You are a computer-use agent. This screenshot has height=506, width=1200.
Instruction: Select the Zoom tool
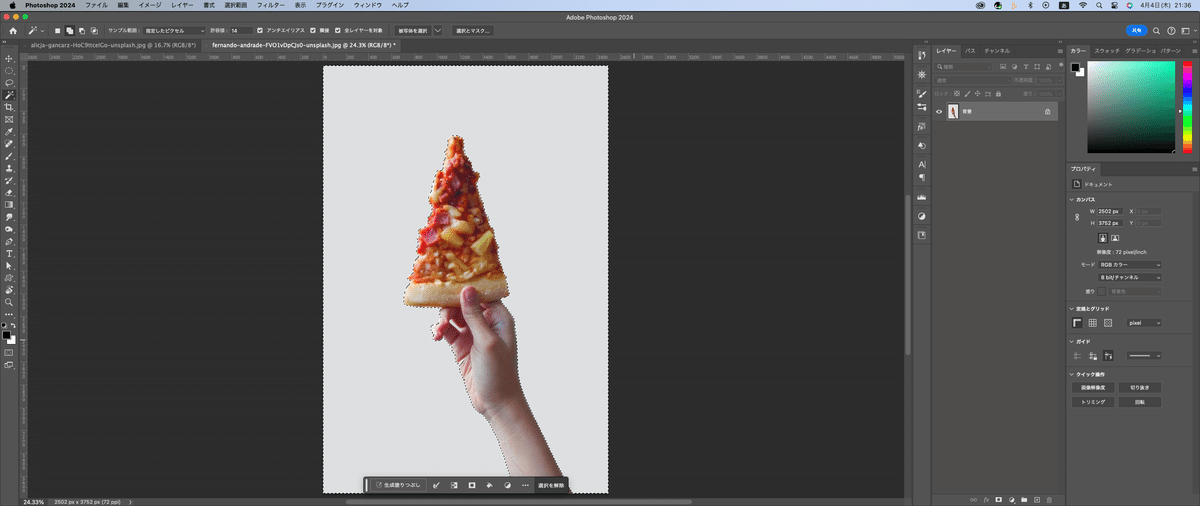9,302
